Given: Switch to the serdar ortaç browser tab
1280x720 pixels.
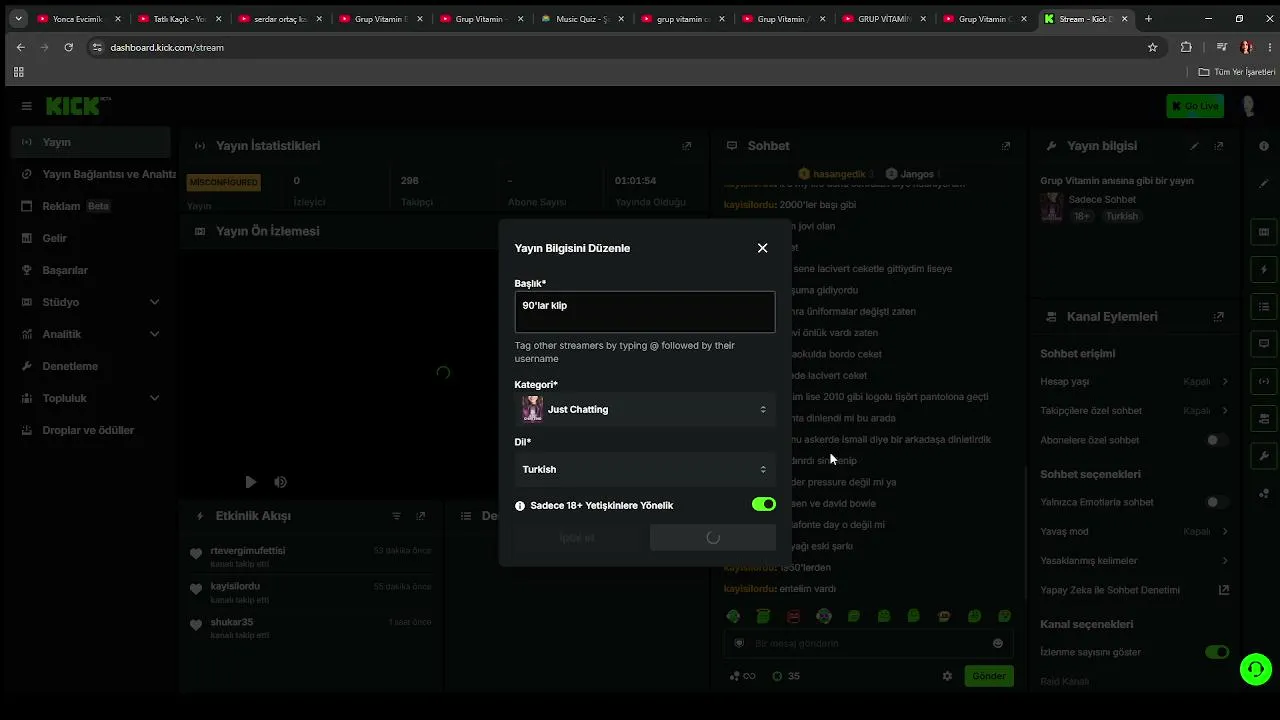Looking at the screenshot, I should click(281, 19).
